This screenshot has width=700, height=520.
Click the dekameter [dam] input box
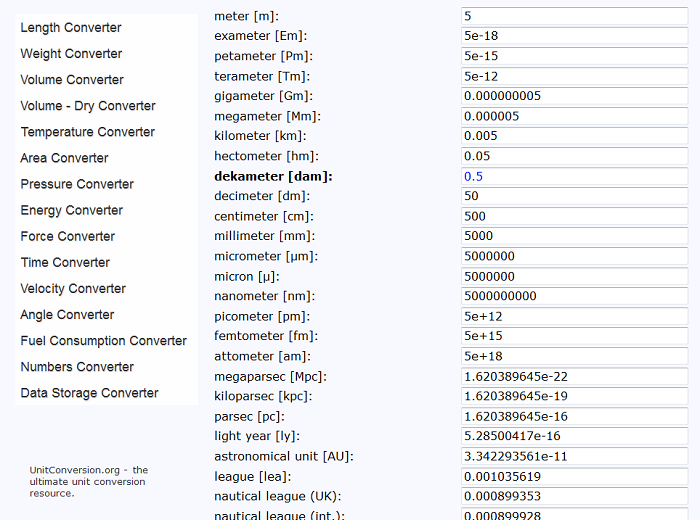coord(575,176)
